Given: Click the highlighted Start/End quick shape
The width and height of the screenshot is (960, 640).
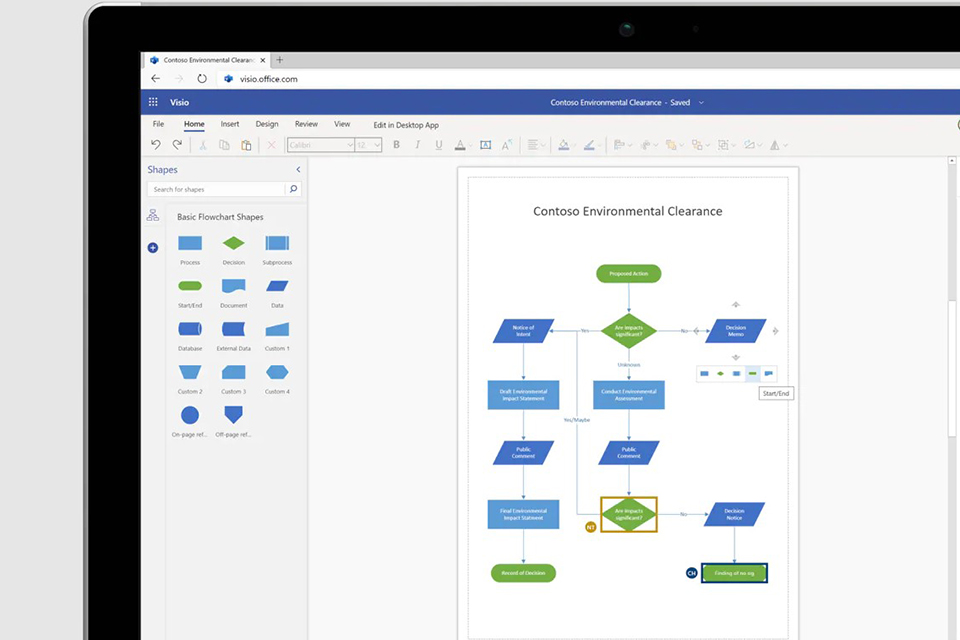Looking at the screenshot, I should click(752, 373).
